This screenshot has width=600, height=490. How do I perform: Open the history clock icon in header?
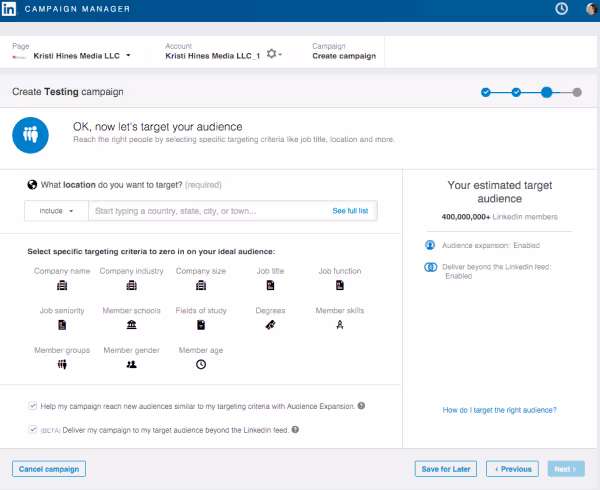pyautogui.click(x=561, y=8)
